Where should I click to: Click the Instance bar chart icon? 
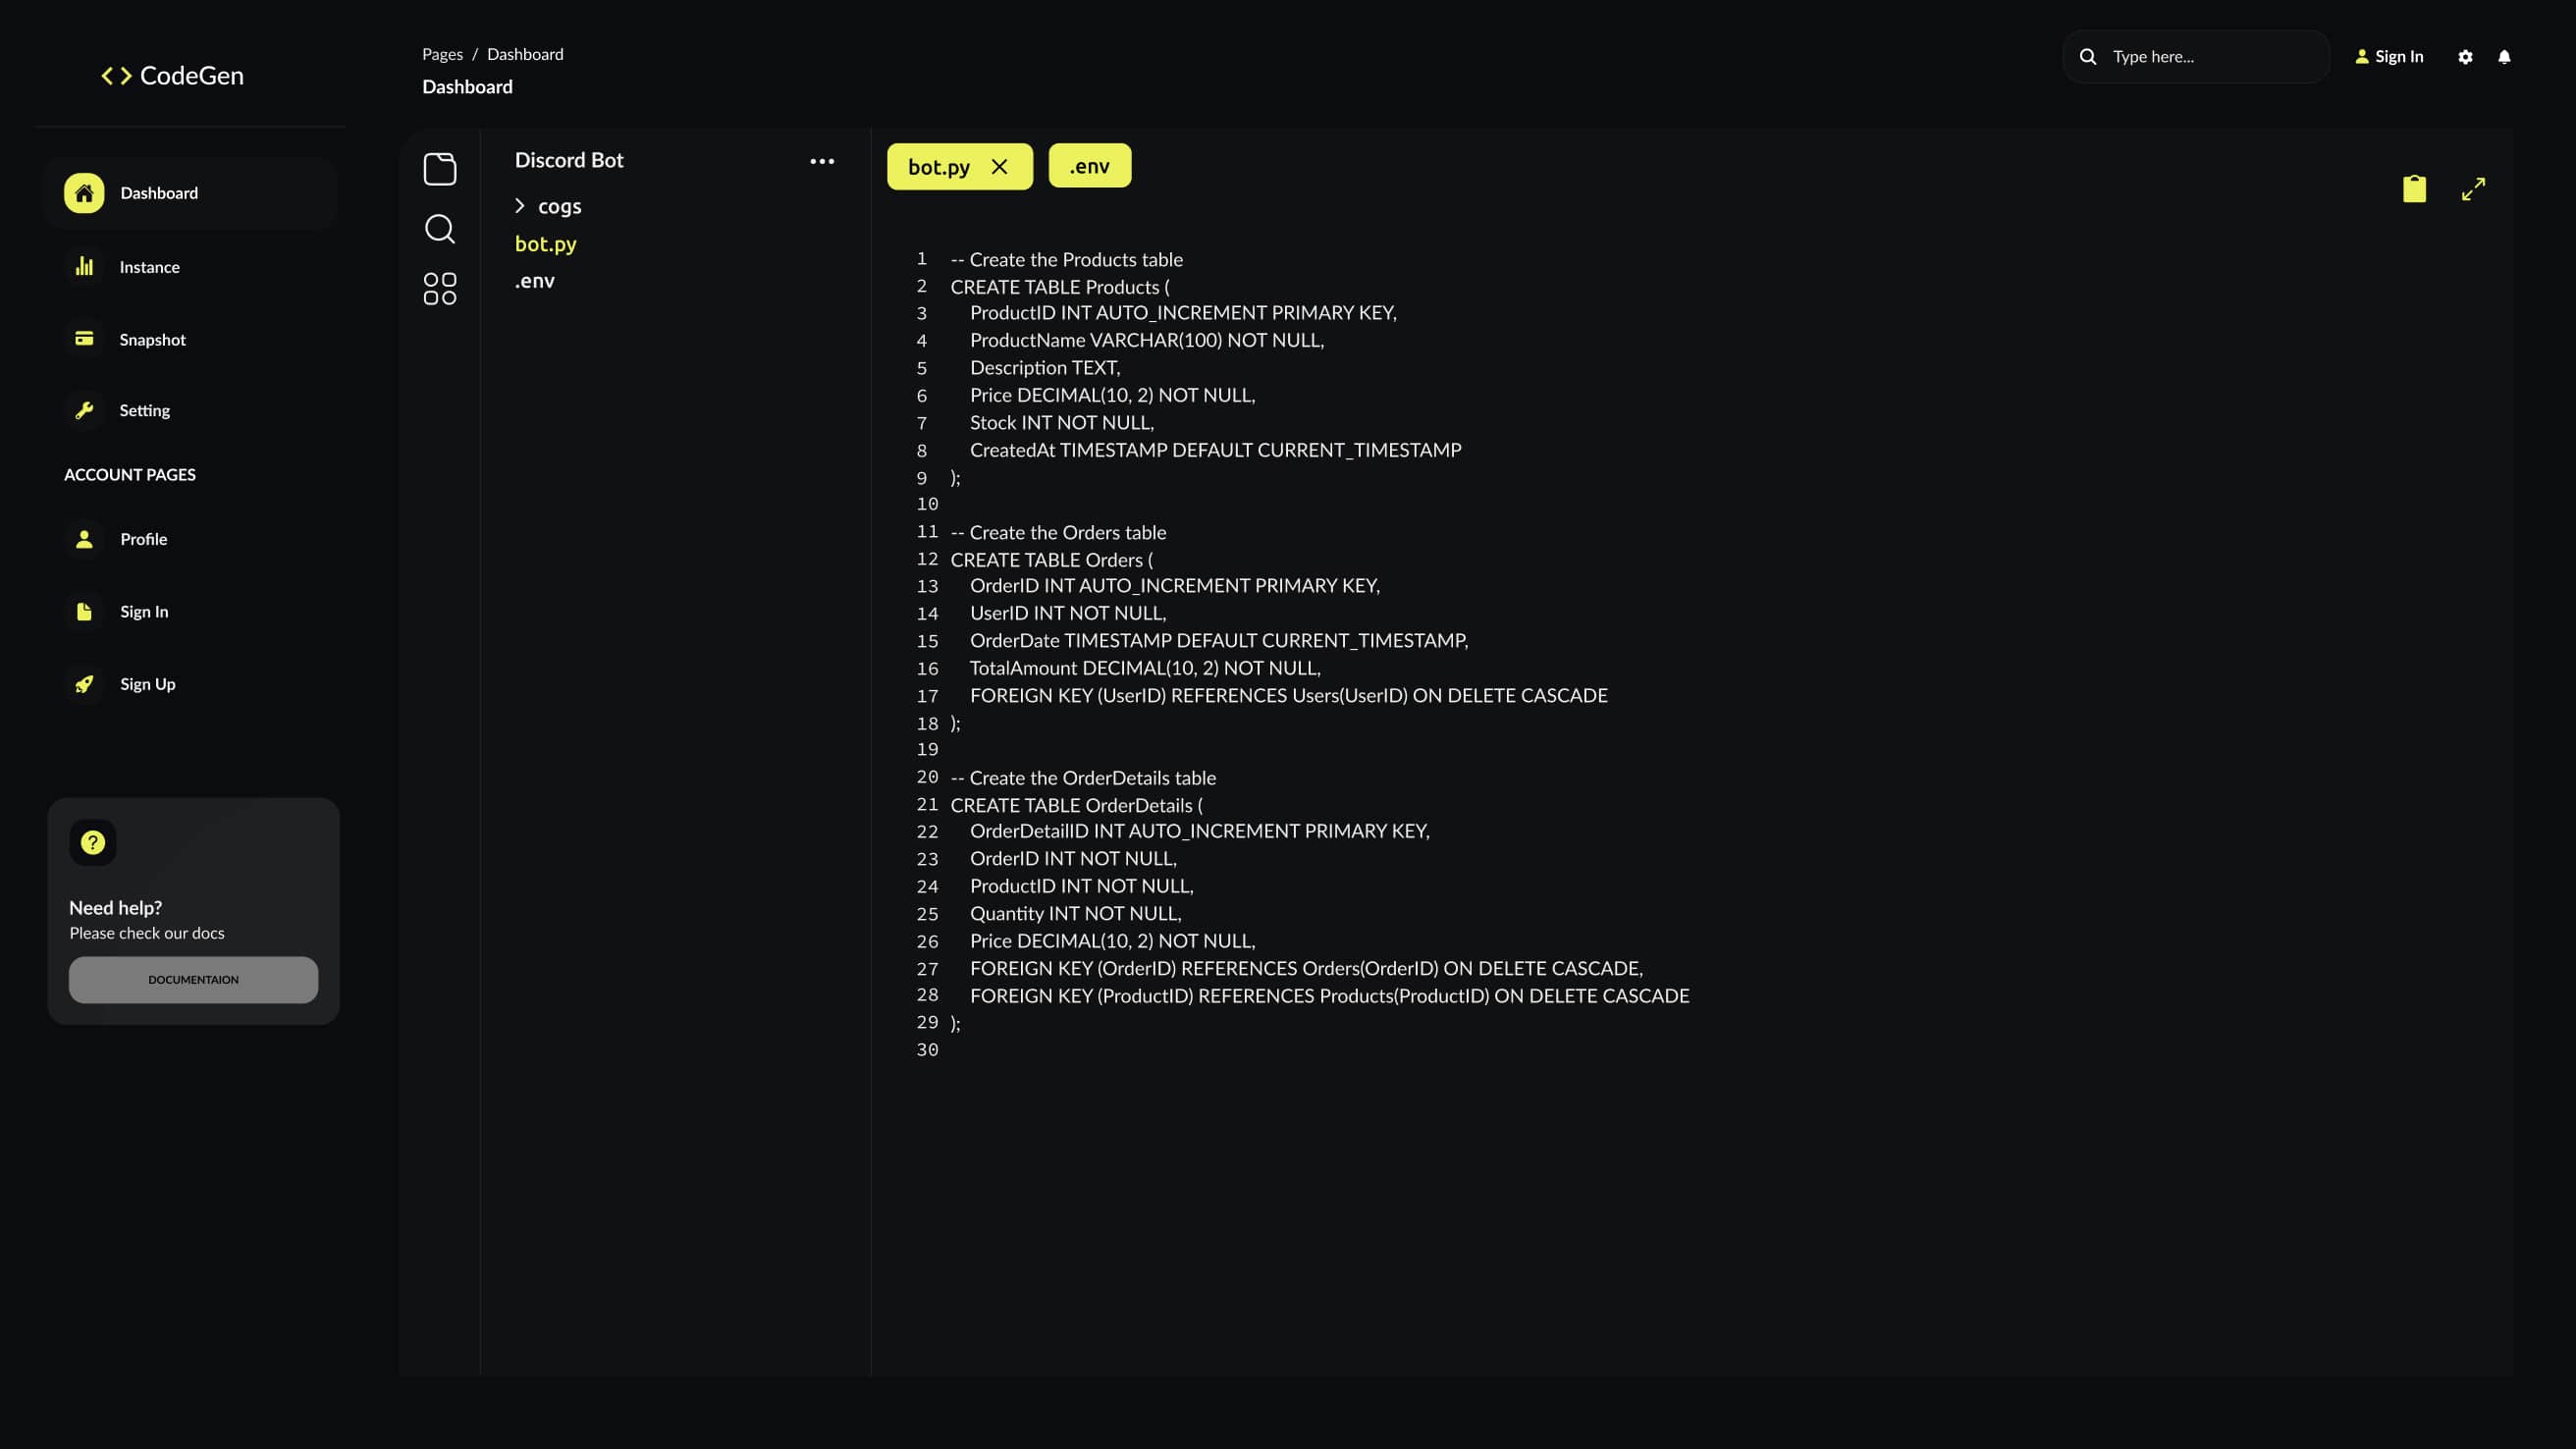click(x=84, y=267)
